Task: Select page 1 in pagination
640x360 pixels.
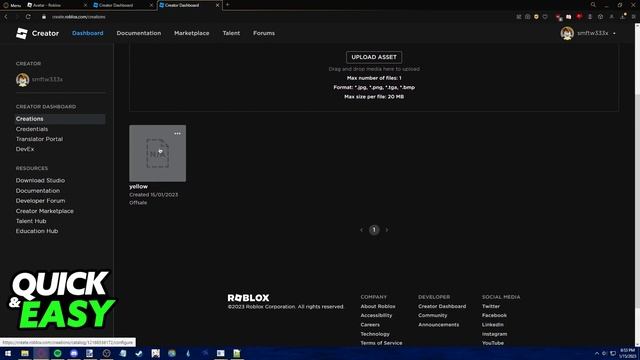Action: 374,230
